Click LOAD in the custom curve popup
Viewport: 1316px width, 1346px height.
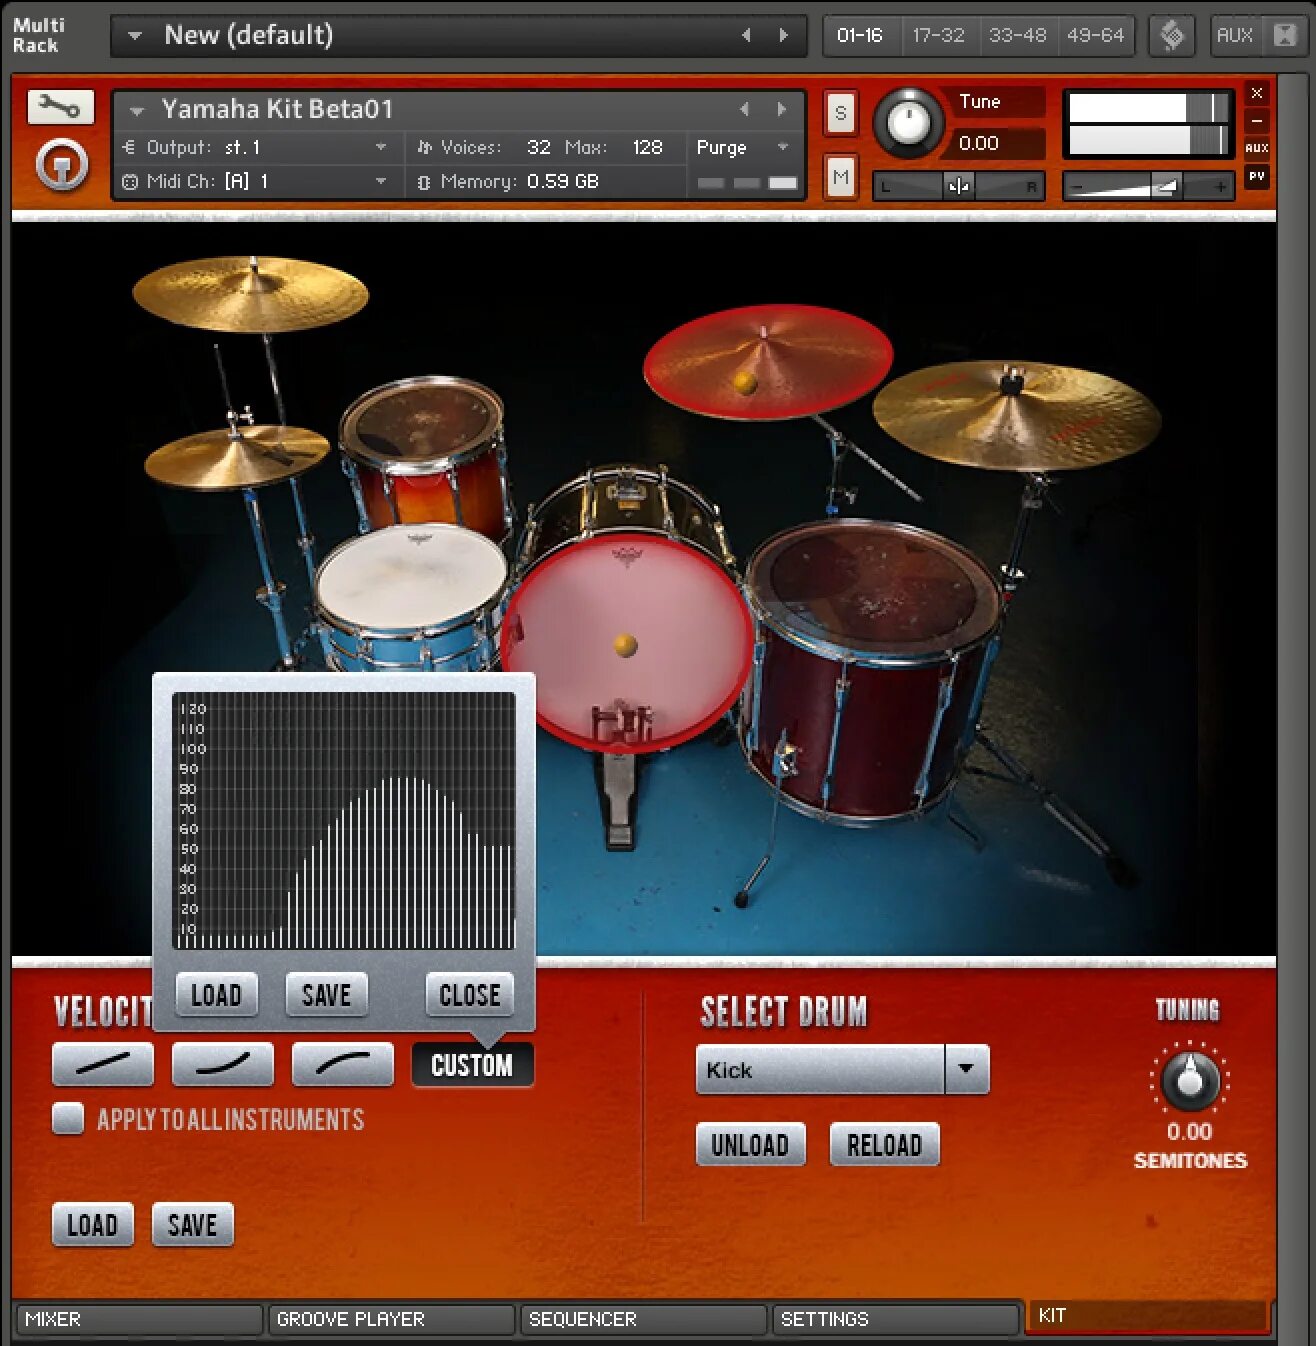216,995
